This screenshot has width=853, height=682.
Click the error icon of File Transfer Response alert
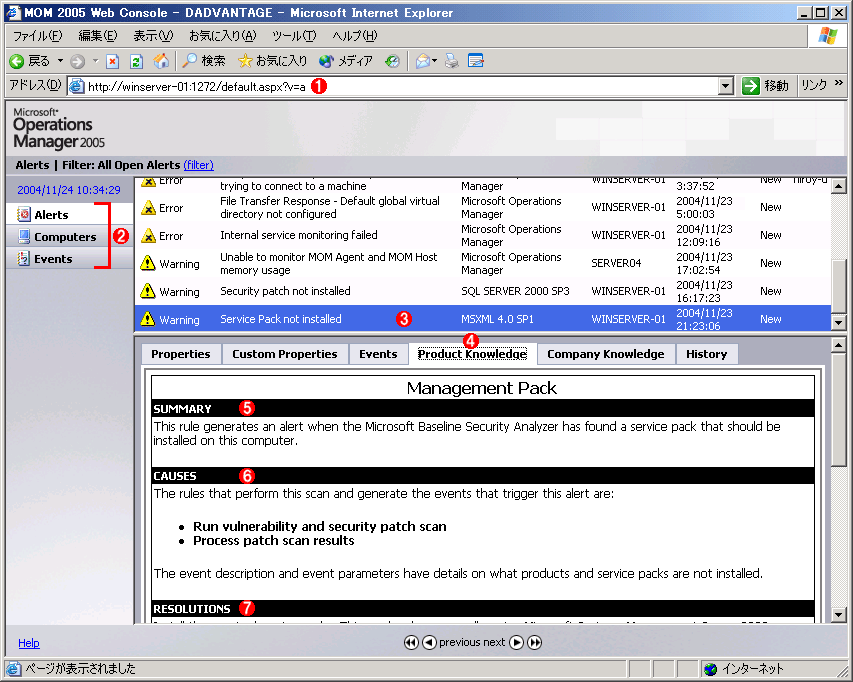click(148, 208)
